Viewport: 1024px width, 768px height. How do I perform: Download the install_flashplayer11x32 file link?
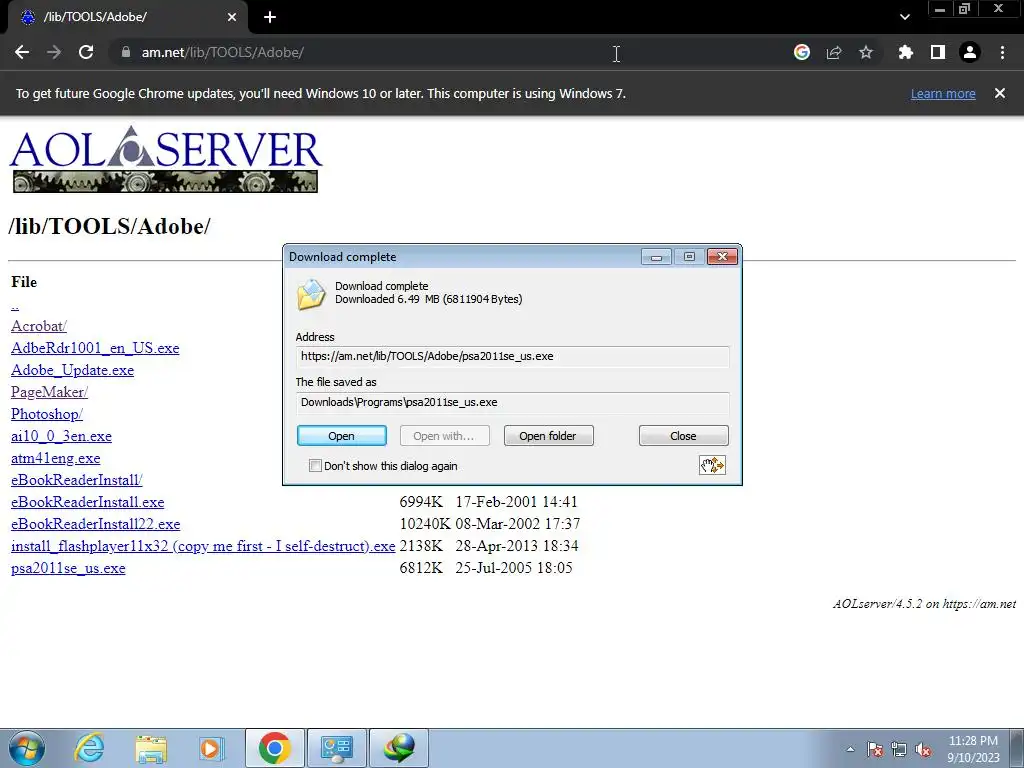coord(203,546)
